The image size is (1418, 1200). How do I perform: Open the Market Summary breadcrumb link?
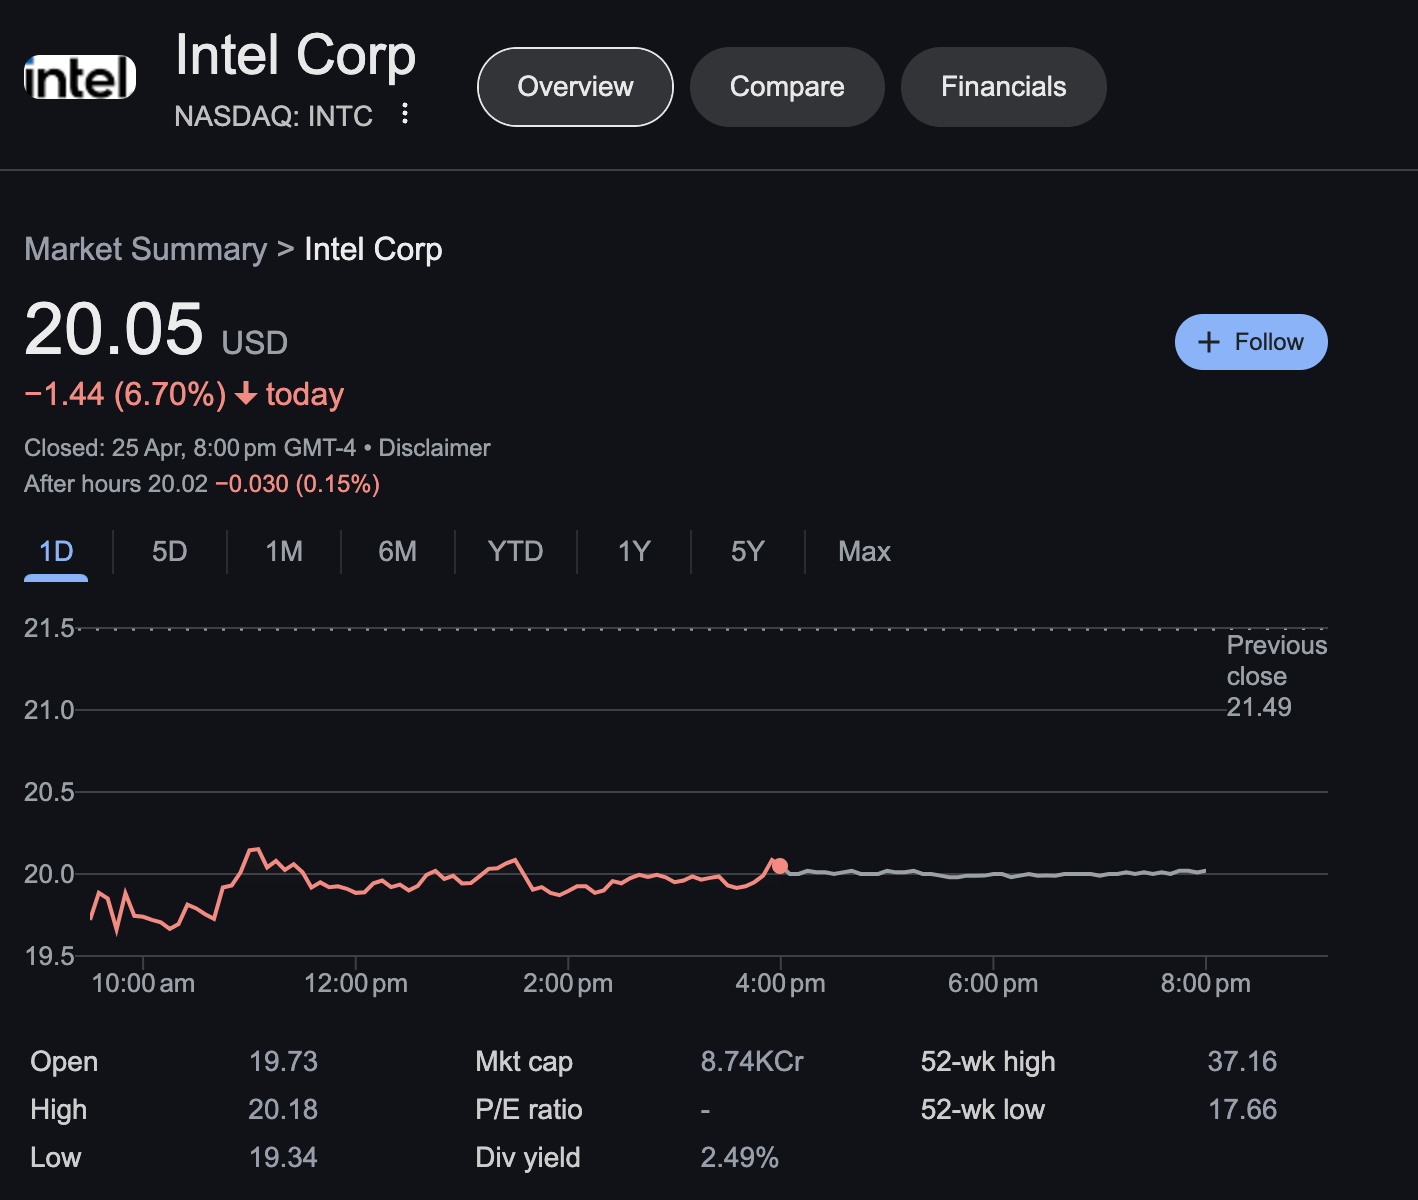tap(146, 249)
